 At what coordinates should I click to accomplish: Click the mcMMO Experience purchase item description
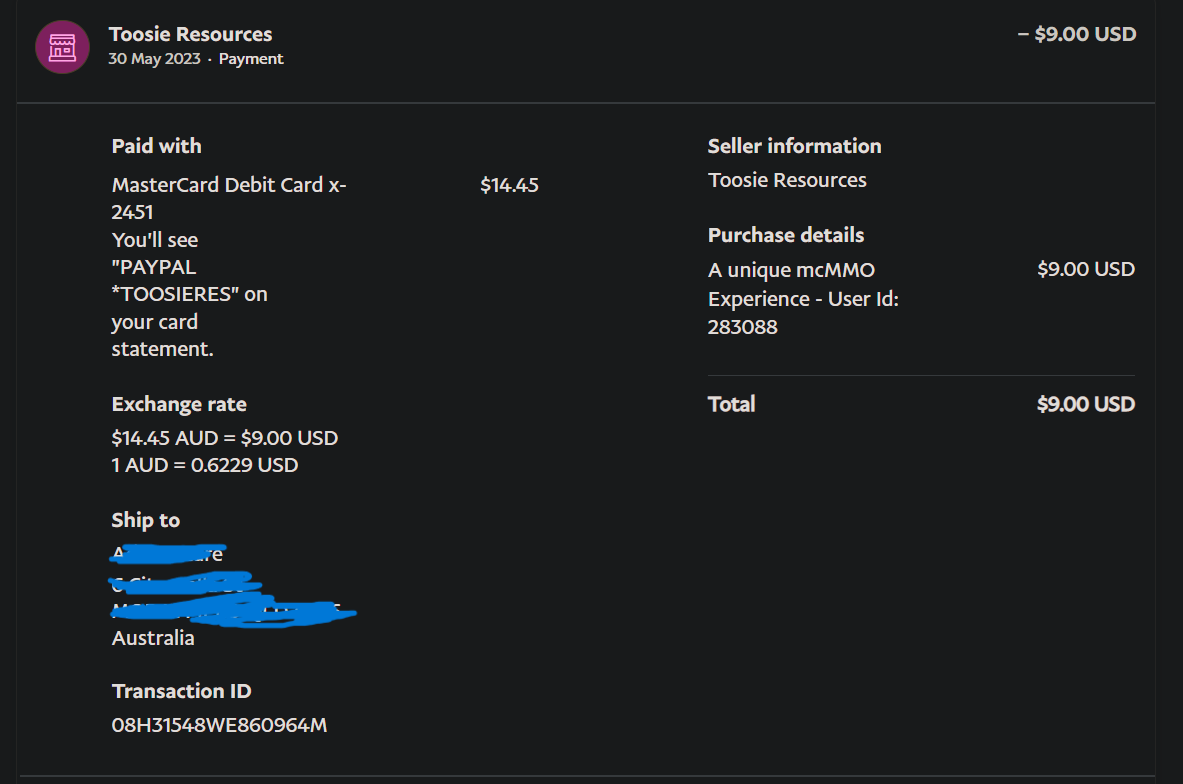803,298
